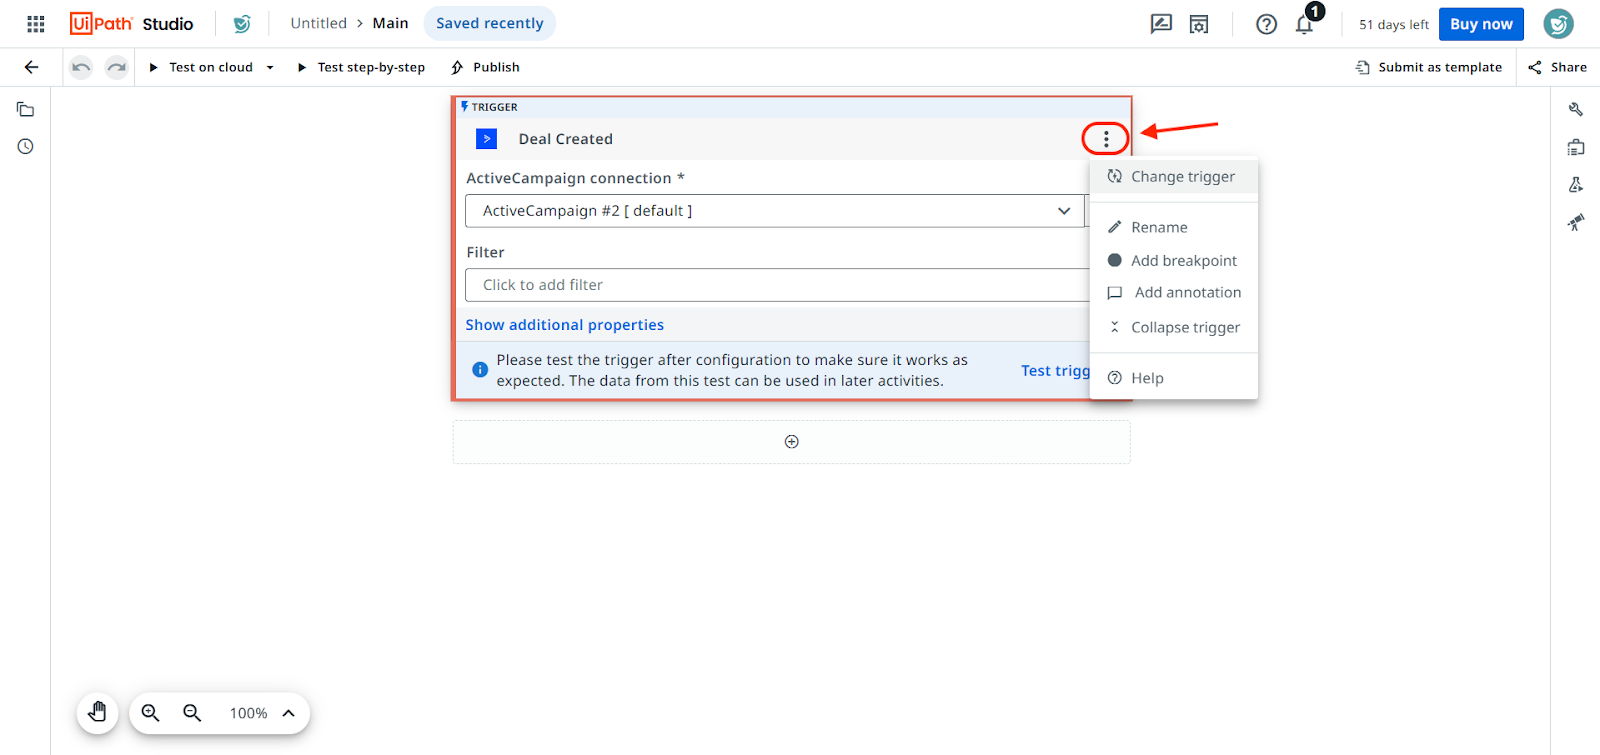Open the project explorer icon in left sidebar
This screenshot has width=1600, height=755.
(x=26, y=110)
